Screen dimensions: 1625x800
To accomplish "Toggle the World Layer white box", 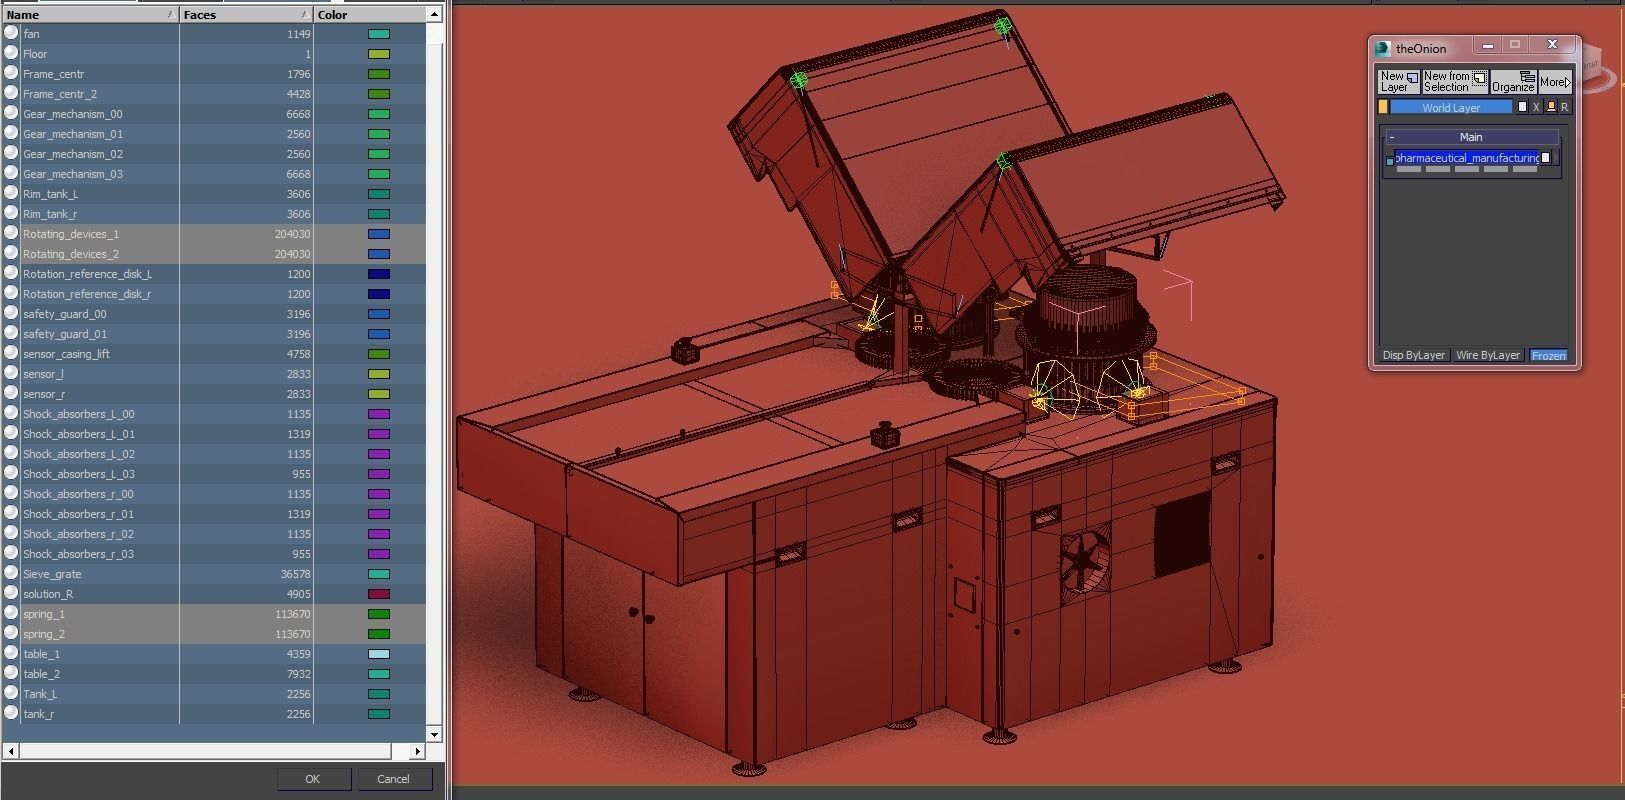I will pyautogui.click(x=1522, y=107).
